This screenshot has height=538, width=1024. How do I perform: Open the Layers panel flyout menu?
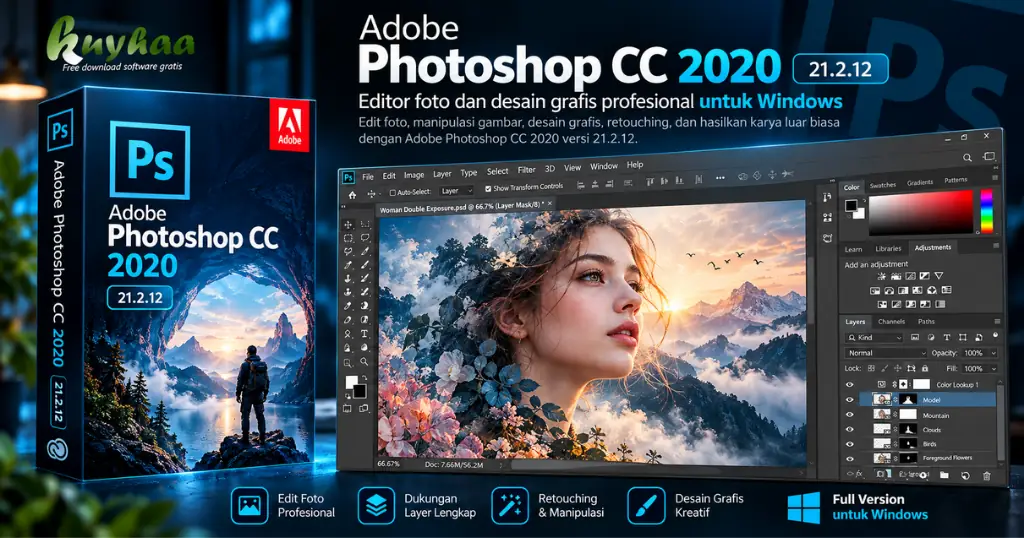[997, 321]
